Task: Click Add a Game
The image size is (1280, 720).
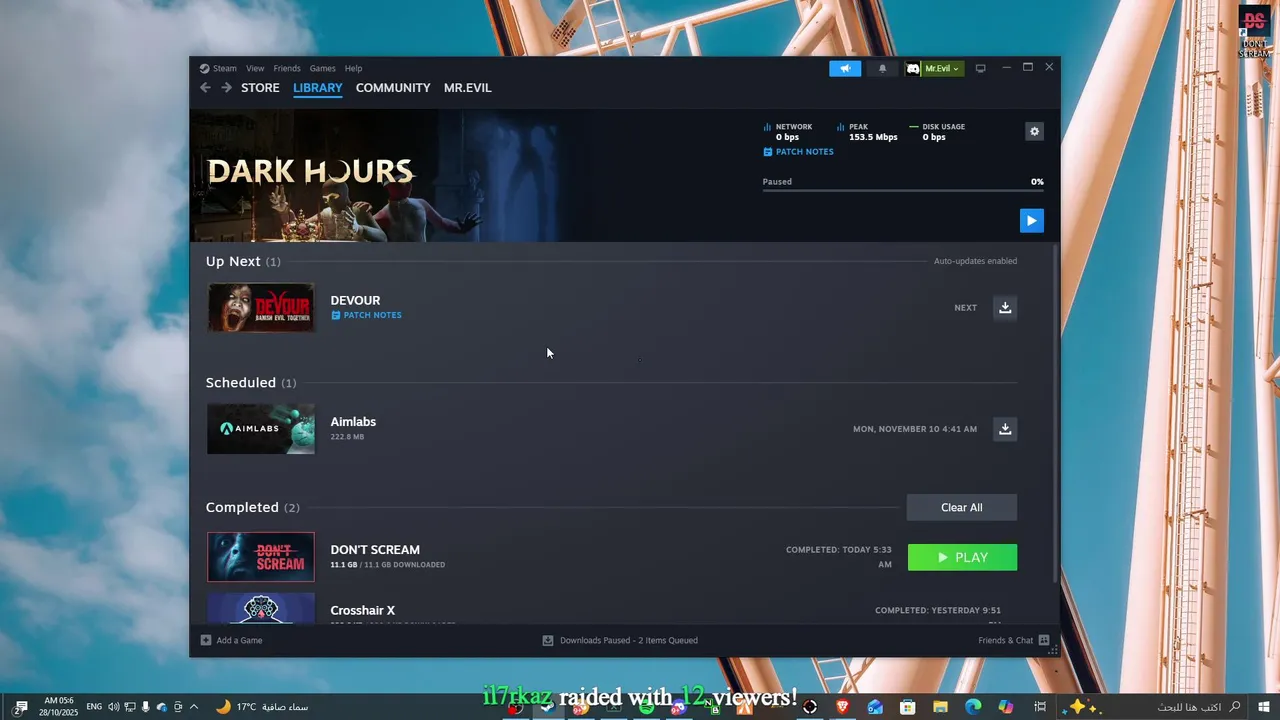Action: [232, 640]
